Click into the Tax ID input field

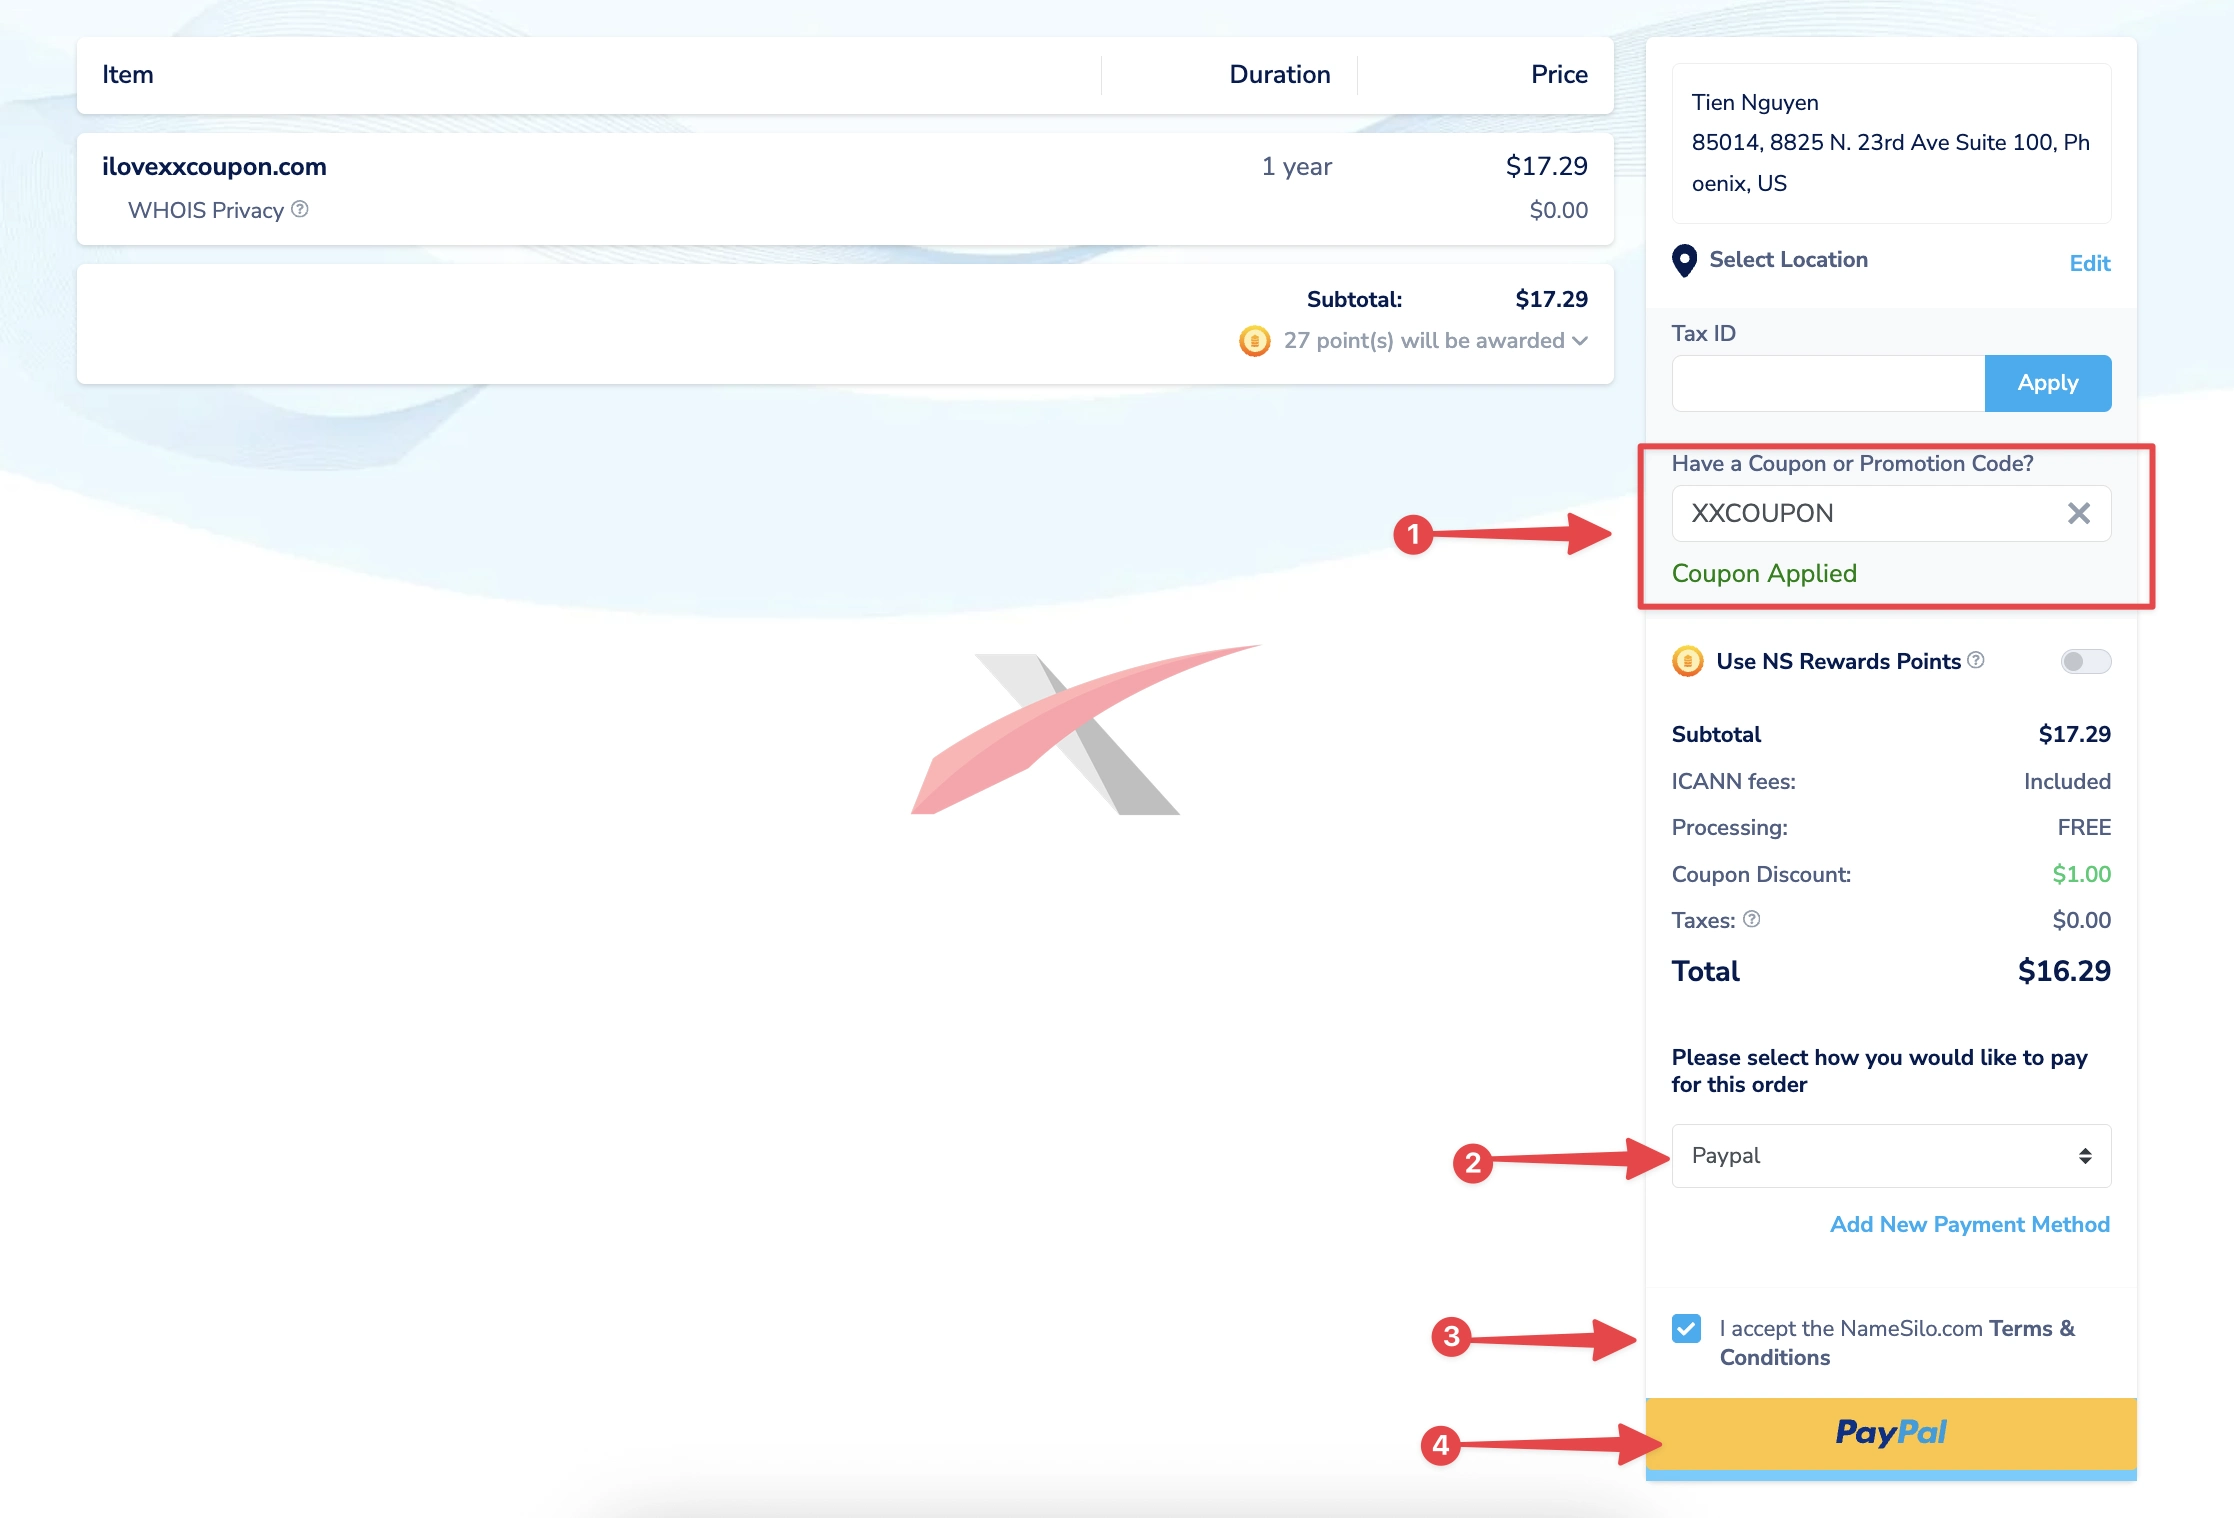(1828, 383)
